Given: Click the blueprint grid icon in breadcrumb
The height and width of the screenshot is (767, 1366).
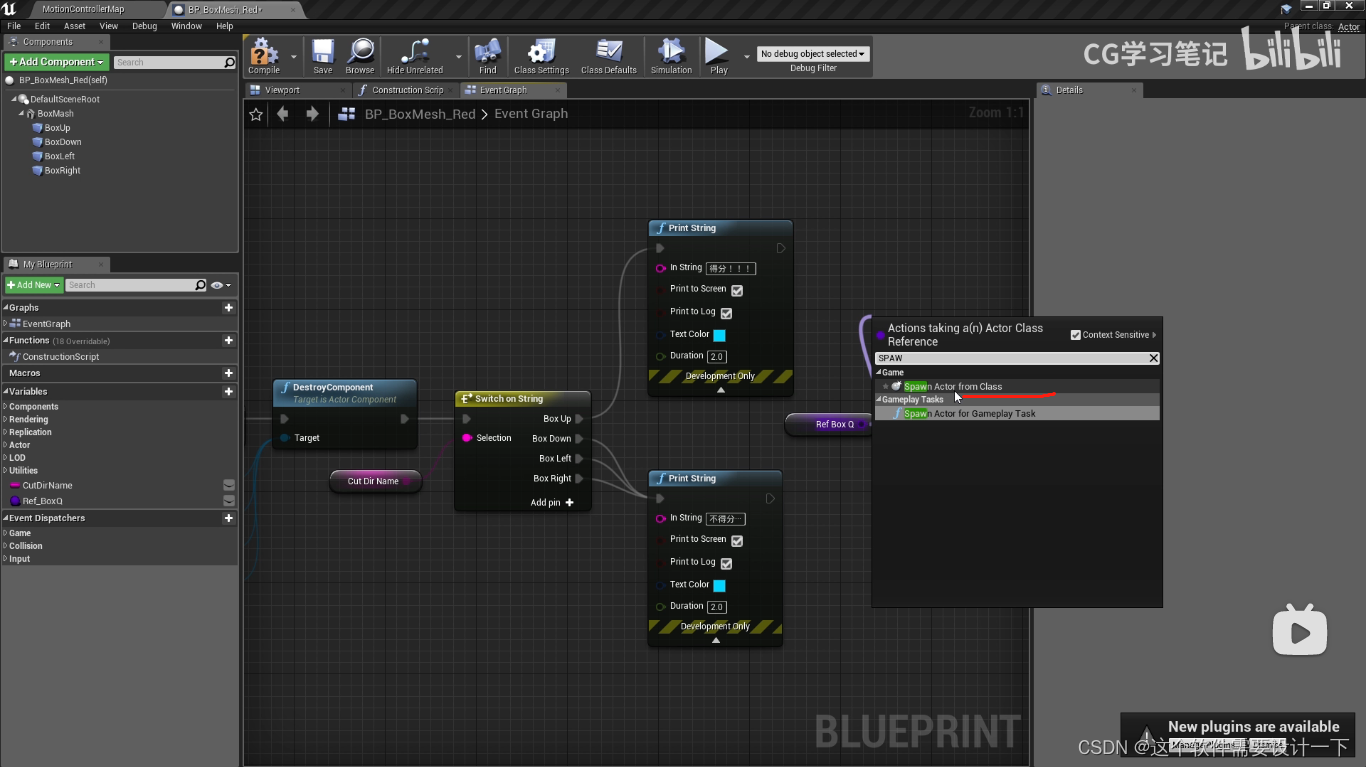Looking at the screenshot, I should point(347,114).
